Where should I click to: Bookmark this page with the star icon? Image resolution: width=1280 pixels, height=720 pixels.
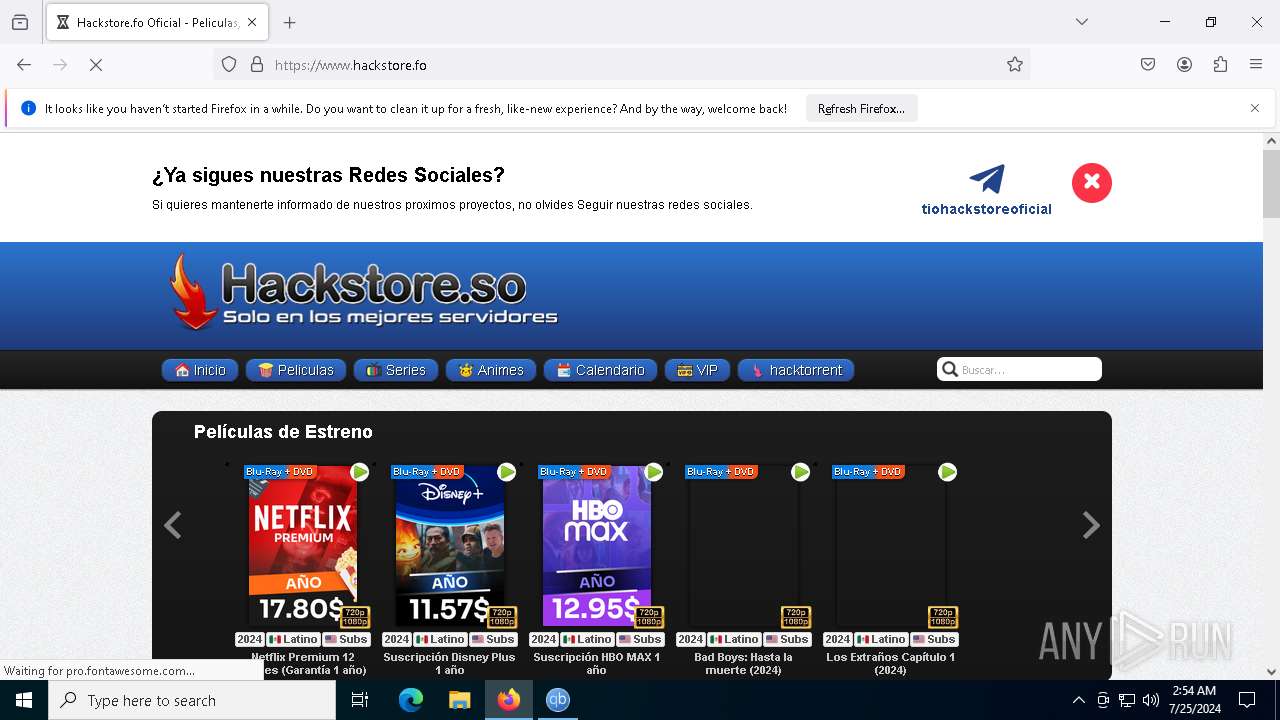pyautogui.click(x=1015, y=65)
